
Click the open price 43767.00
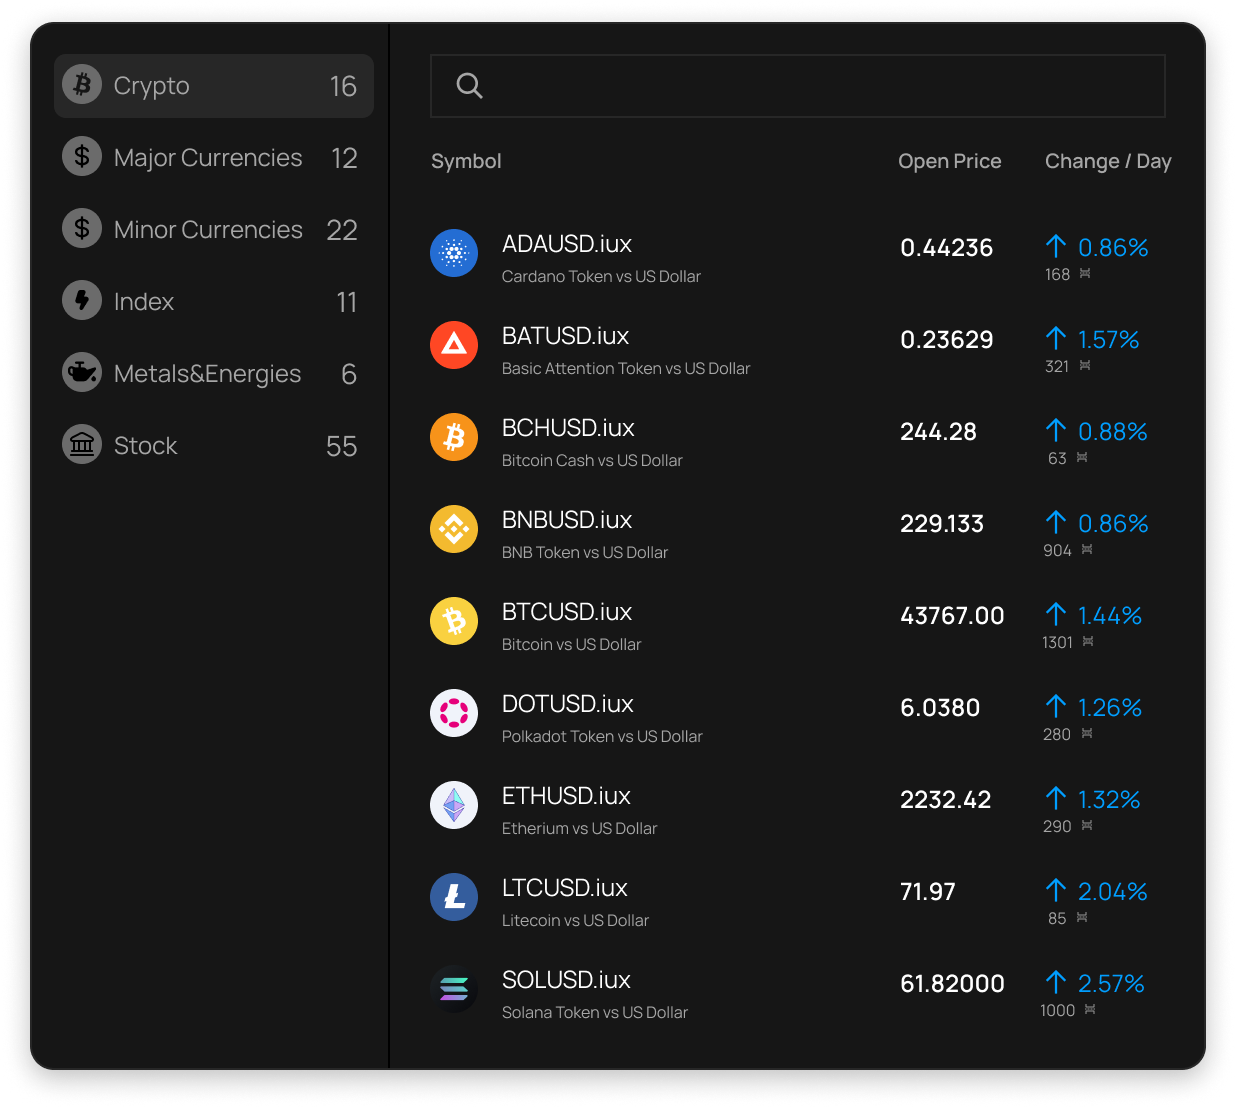pos(952,616)
